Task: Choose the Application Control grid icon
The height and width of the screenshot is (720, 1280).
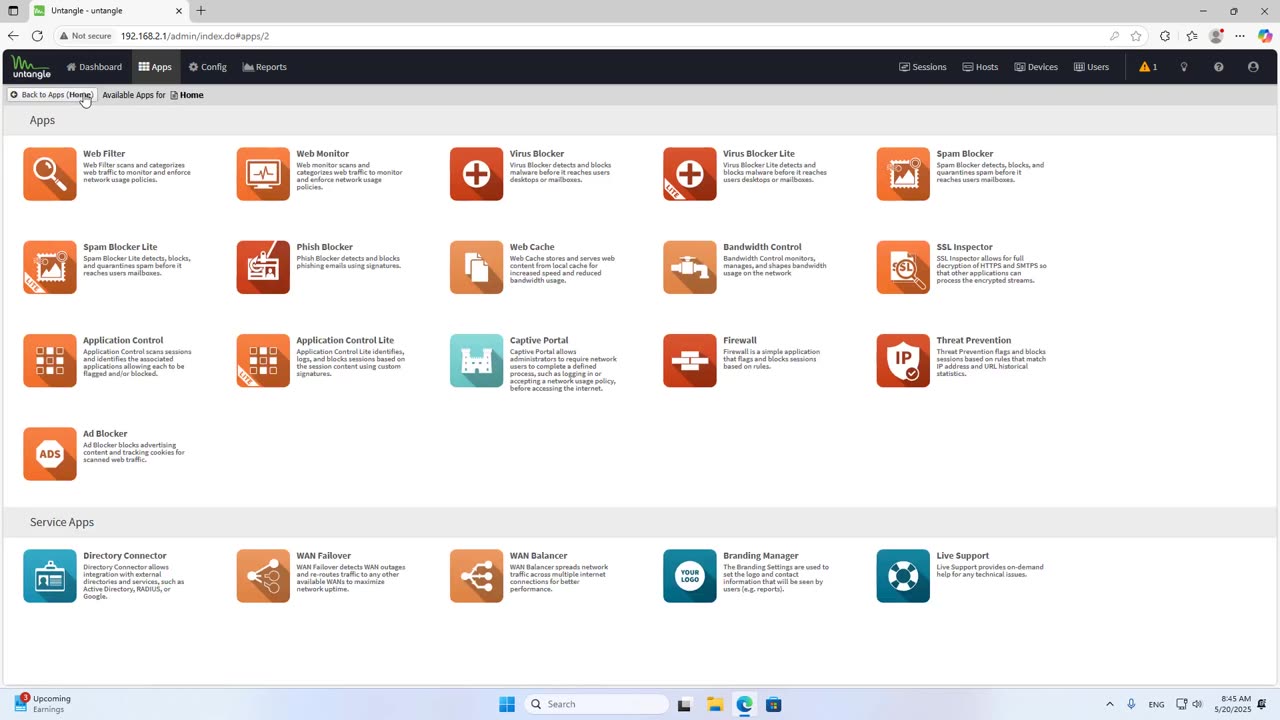Action: [50, 361]
